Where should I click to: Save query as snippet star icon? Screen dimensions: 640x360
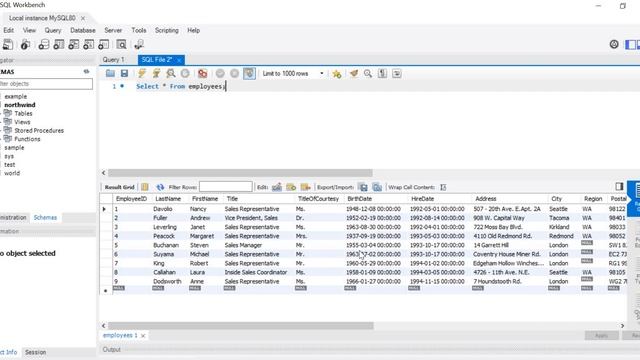pos(337,74)
